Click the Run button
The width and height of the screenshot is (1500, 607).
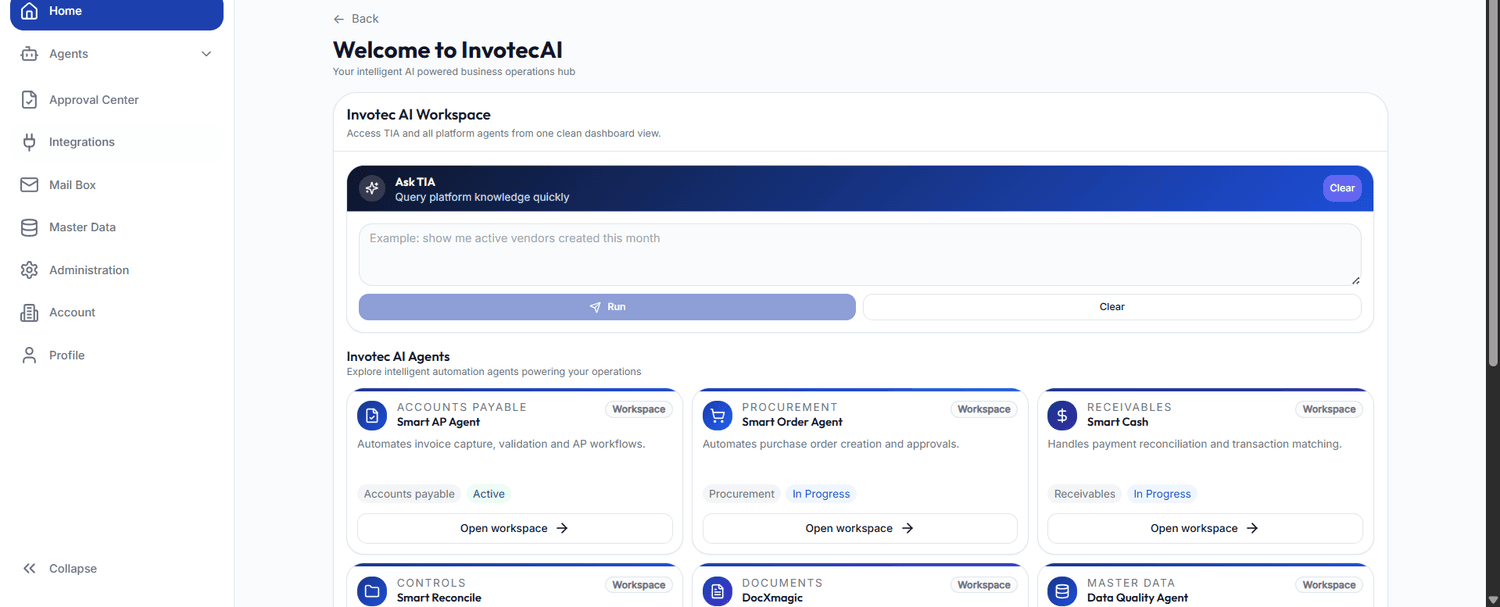coord(607,307)
